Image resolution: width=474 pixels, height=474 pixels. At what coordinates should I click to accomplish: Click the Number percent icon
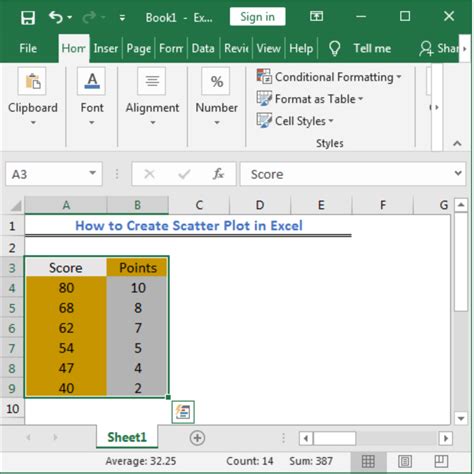pyautogui.click(x=216, y=81)
